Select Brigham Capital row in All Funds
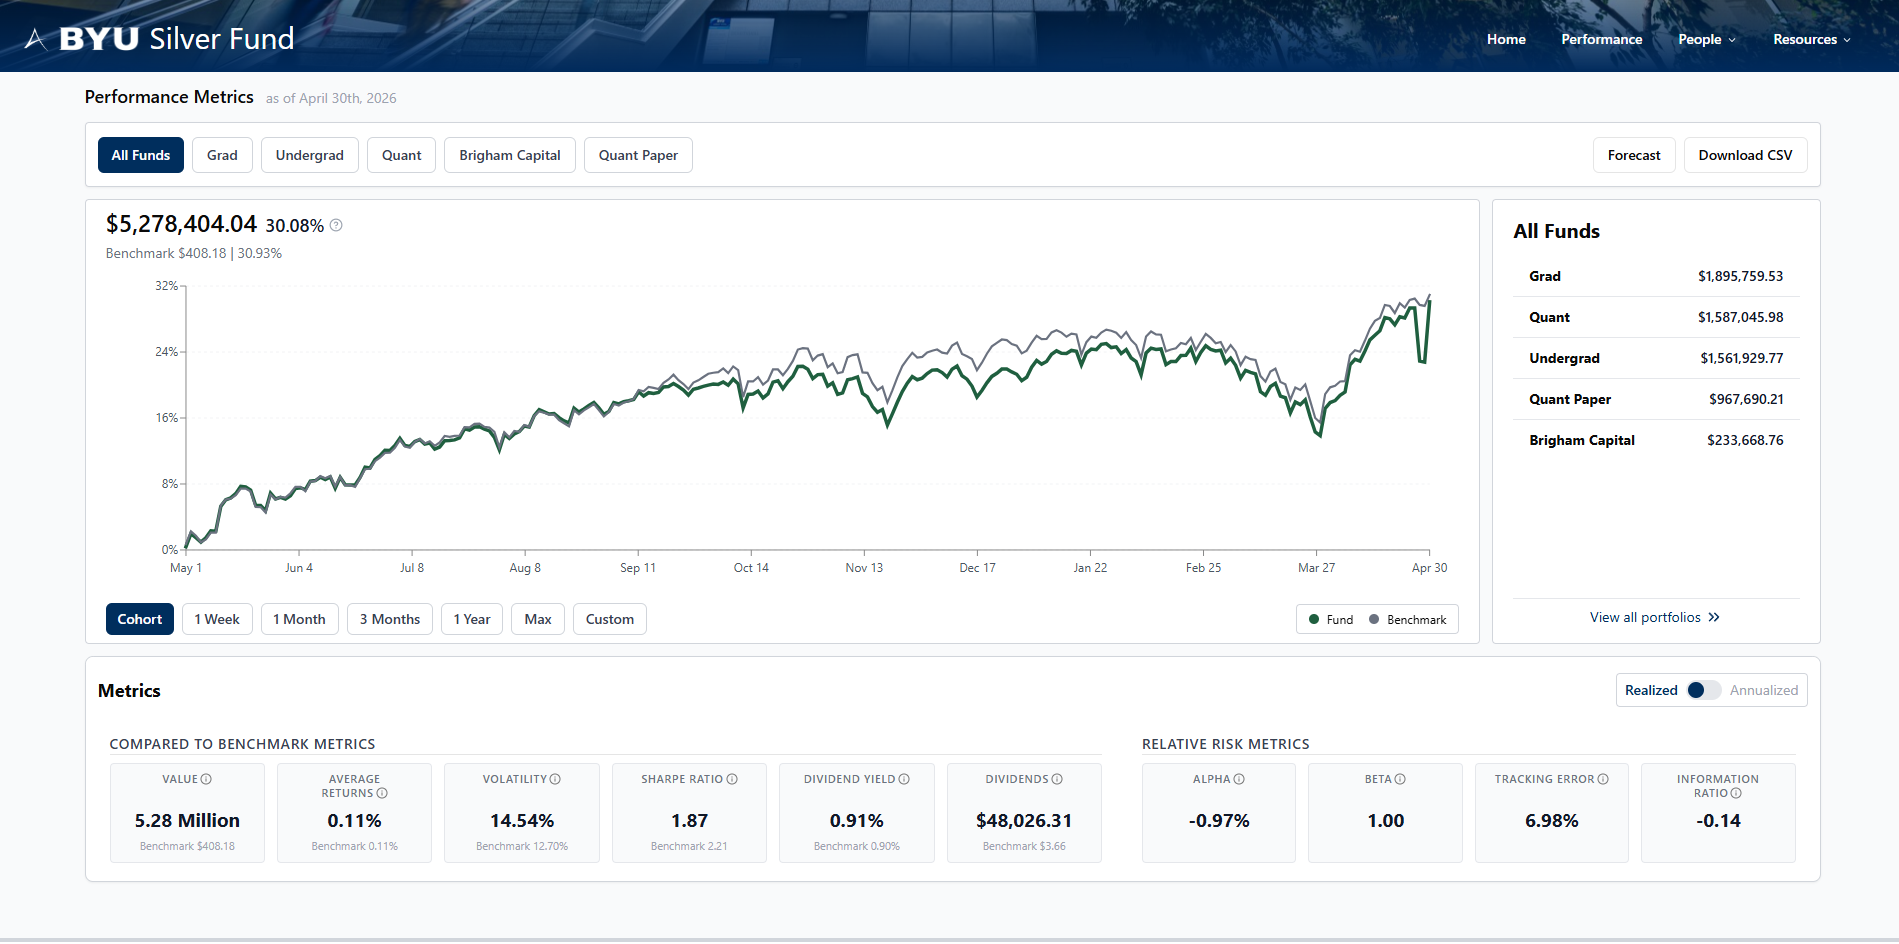This screenshot has height=944, width=1899. click(x=1656, y=440)
